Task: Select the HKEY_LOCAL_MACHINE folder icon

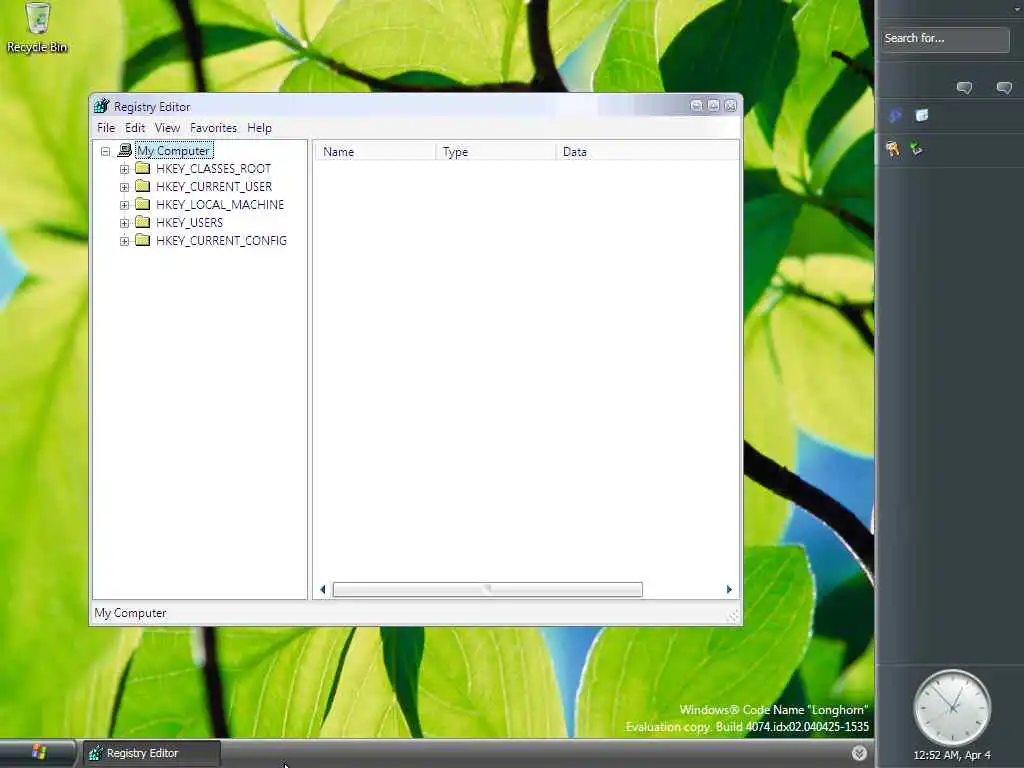Action: tap(142, 204)
